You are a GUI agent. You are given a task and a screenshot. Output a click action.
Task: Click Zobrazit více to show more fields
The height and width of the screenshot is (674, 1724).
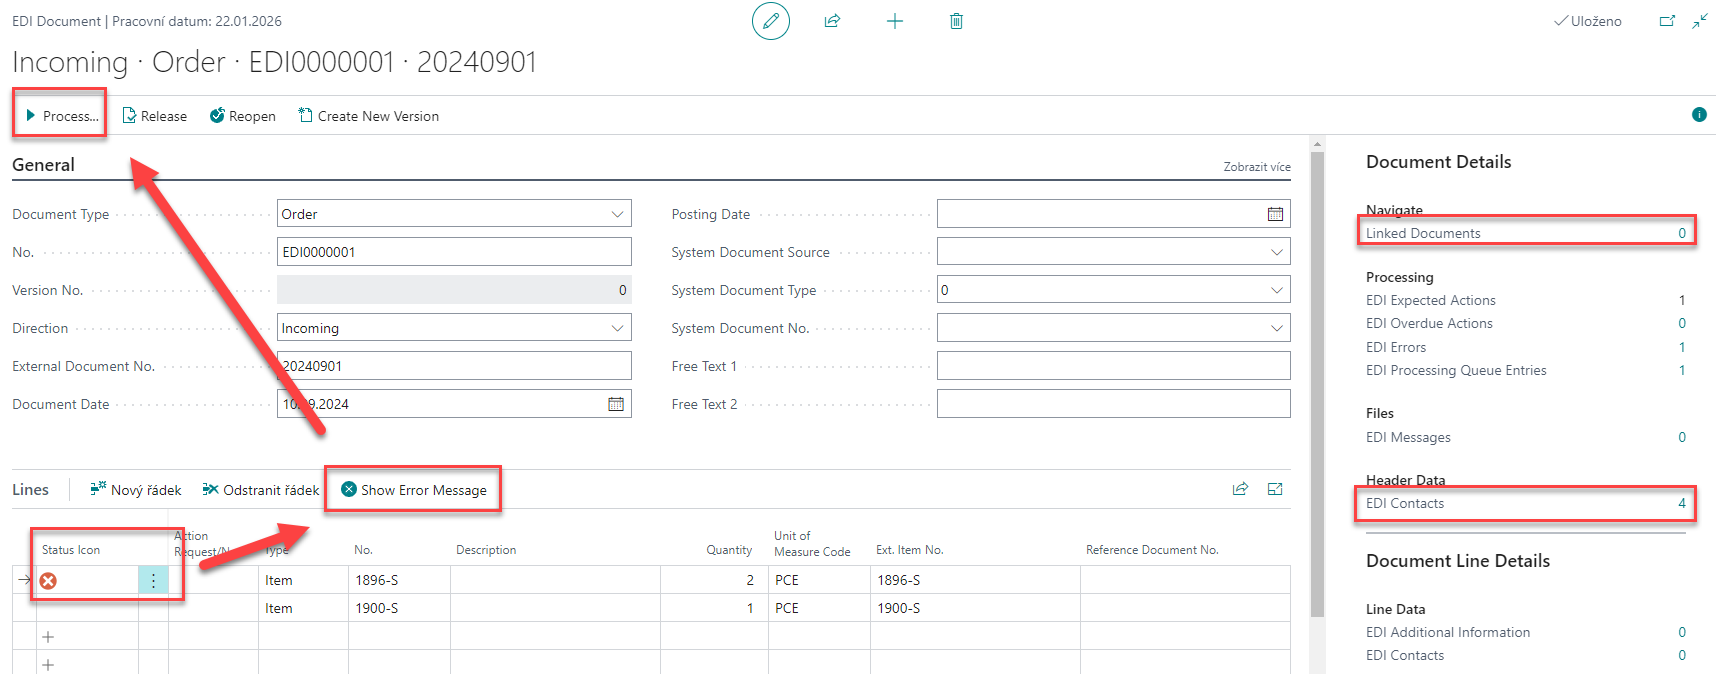coord(1257,167)
